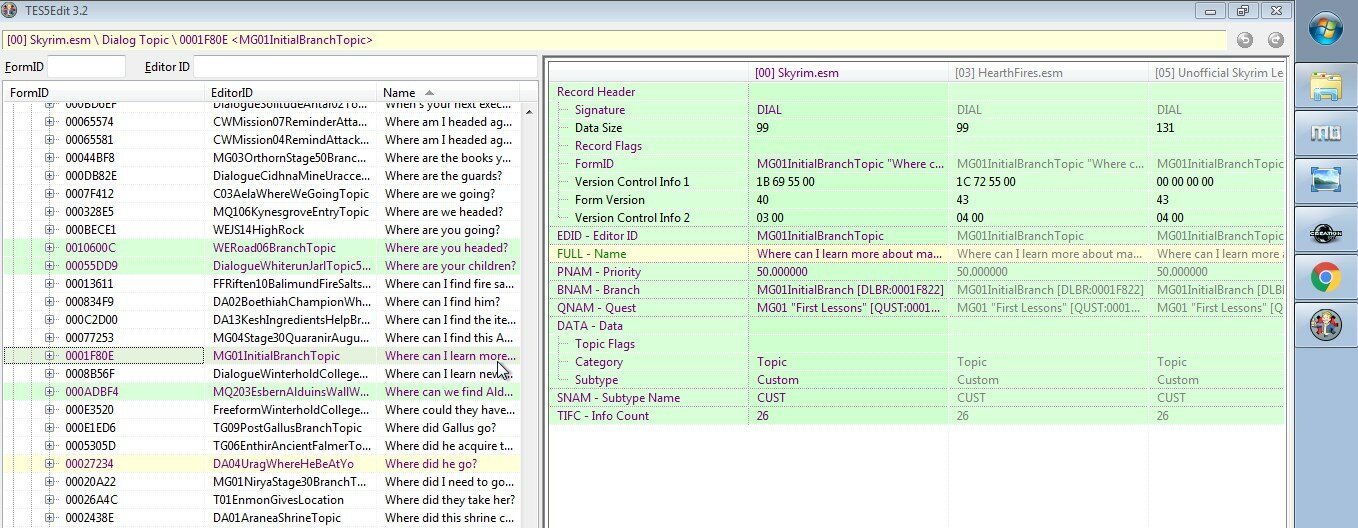This screenshot has width=1358, height=528.
Task: Click the 'QNAM - Quest' row label
Action: 597,308
